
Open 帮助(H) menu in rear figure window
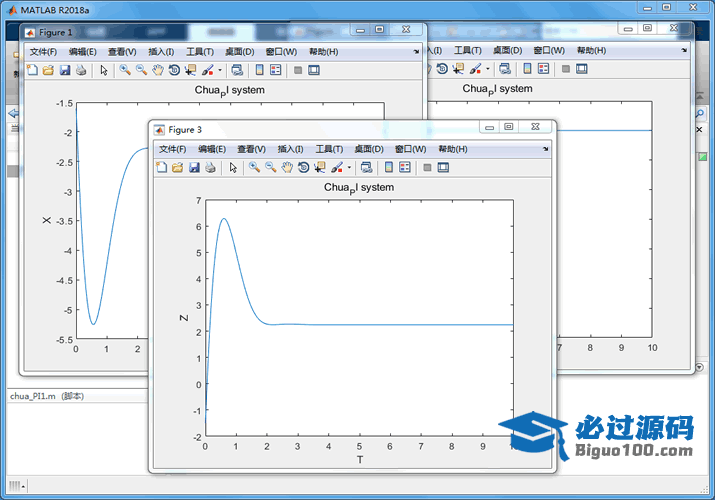[x=591, y=50]
